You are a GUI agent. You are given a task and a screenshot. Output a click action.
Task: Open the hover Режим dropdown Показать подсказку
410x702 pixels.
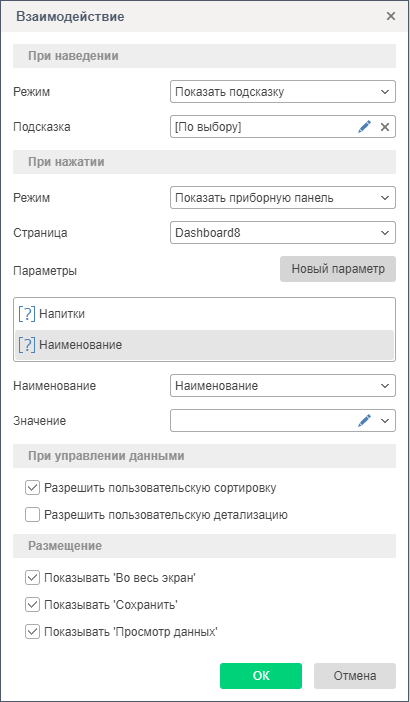click(283, 92)
